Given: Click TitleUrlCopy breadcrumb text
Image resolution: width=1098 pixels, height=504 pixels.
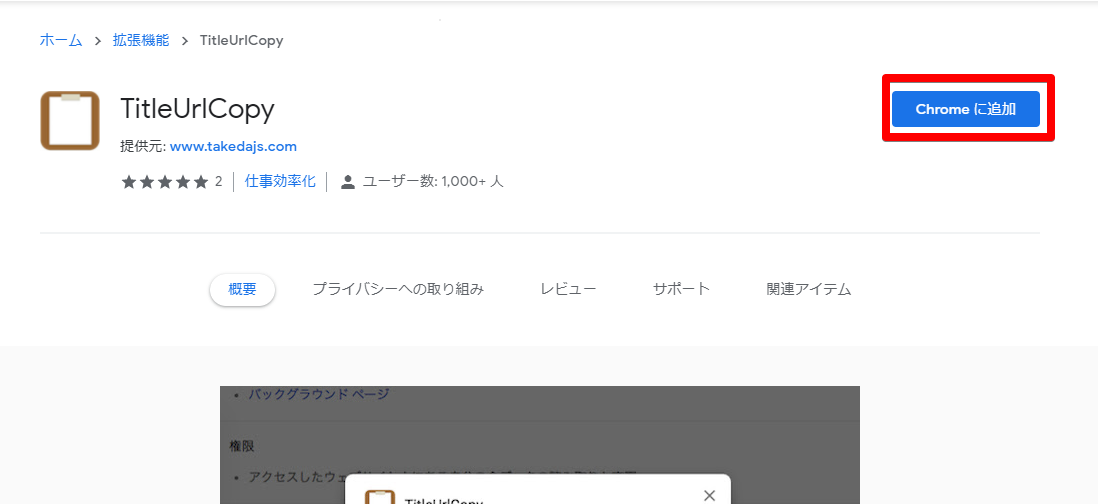Looking at the screenshot, I should [x=242, y=40].
